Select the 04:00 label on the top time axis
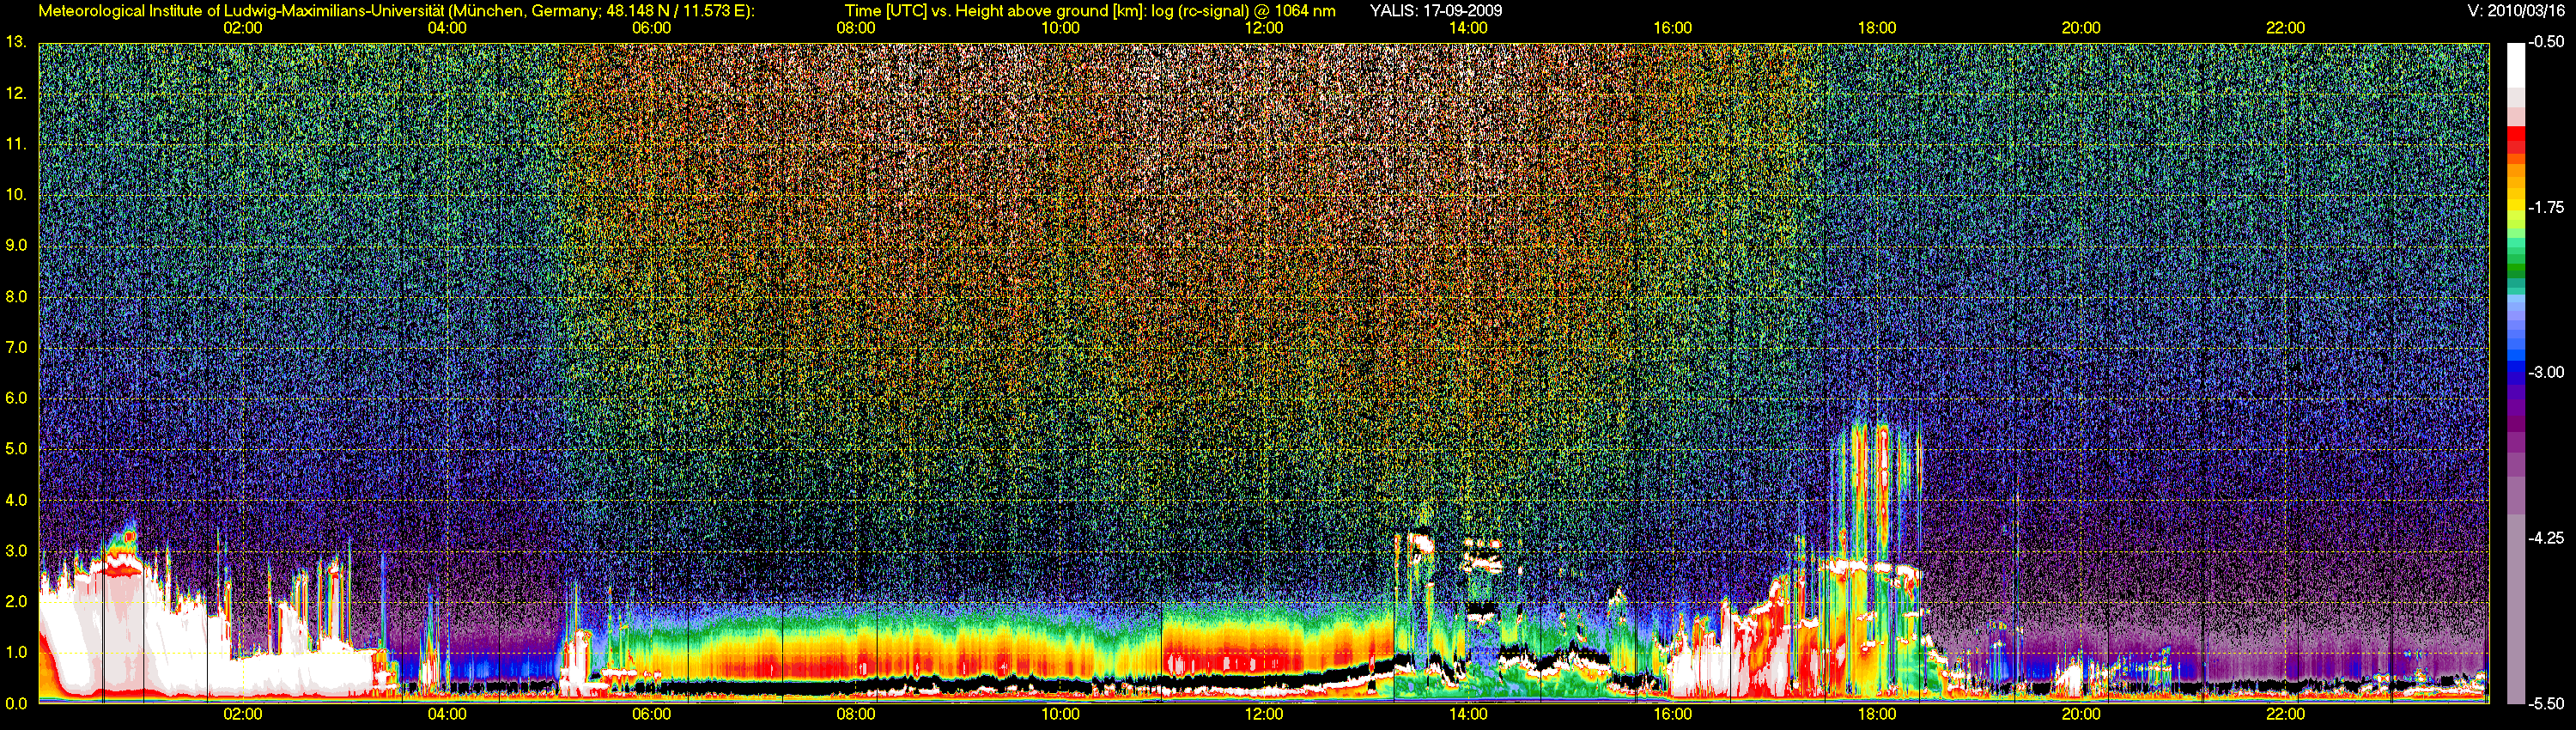The image size is (2576, 730). 447,28
